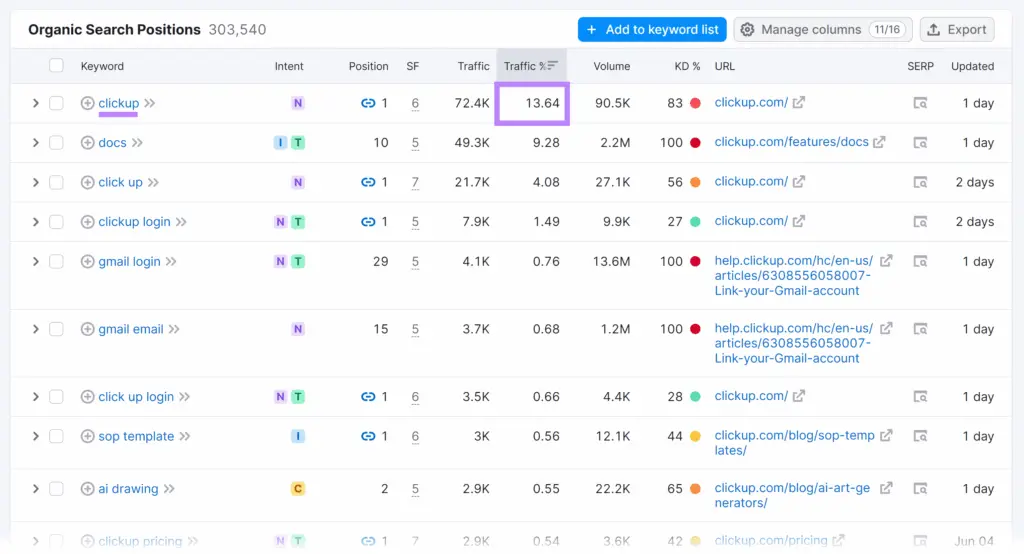Open external link icon for clickup.com/features/docs
1024x554 pixels.
tap(880, 142)
